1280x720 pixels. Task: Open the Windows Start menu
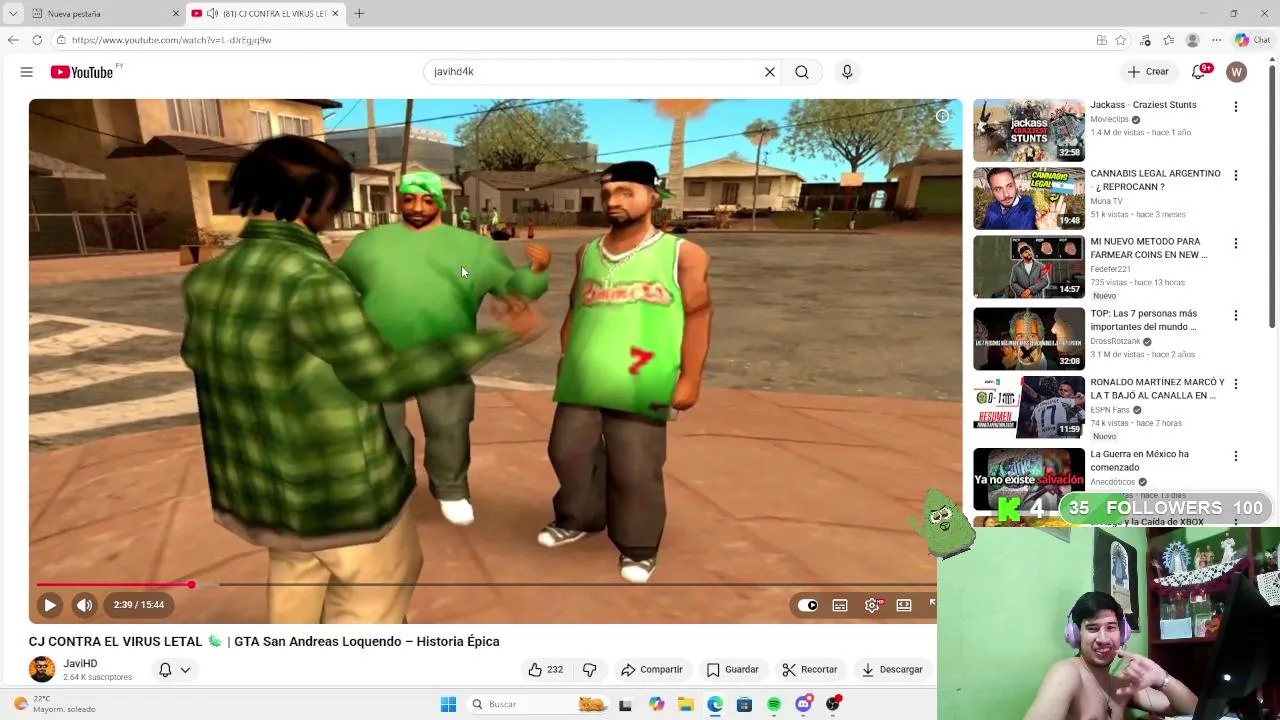448,704
